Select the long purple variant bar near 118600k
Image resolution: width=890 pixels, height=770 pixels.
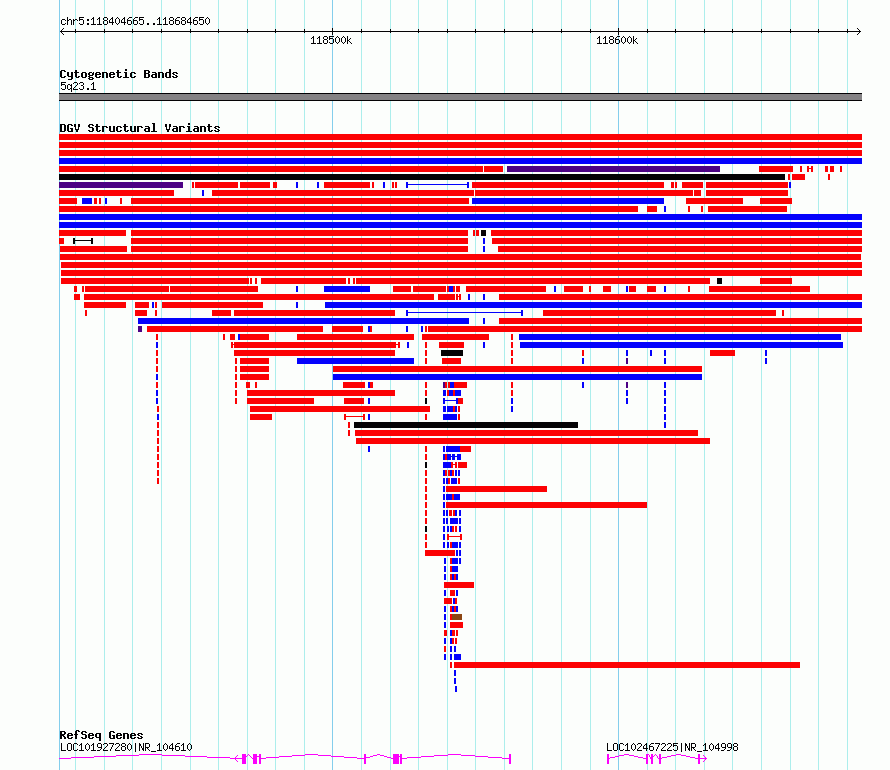[x=613, y=169]
